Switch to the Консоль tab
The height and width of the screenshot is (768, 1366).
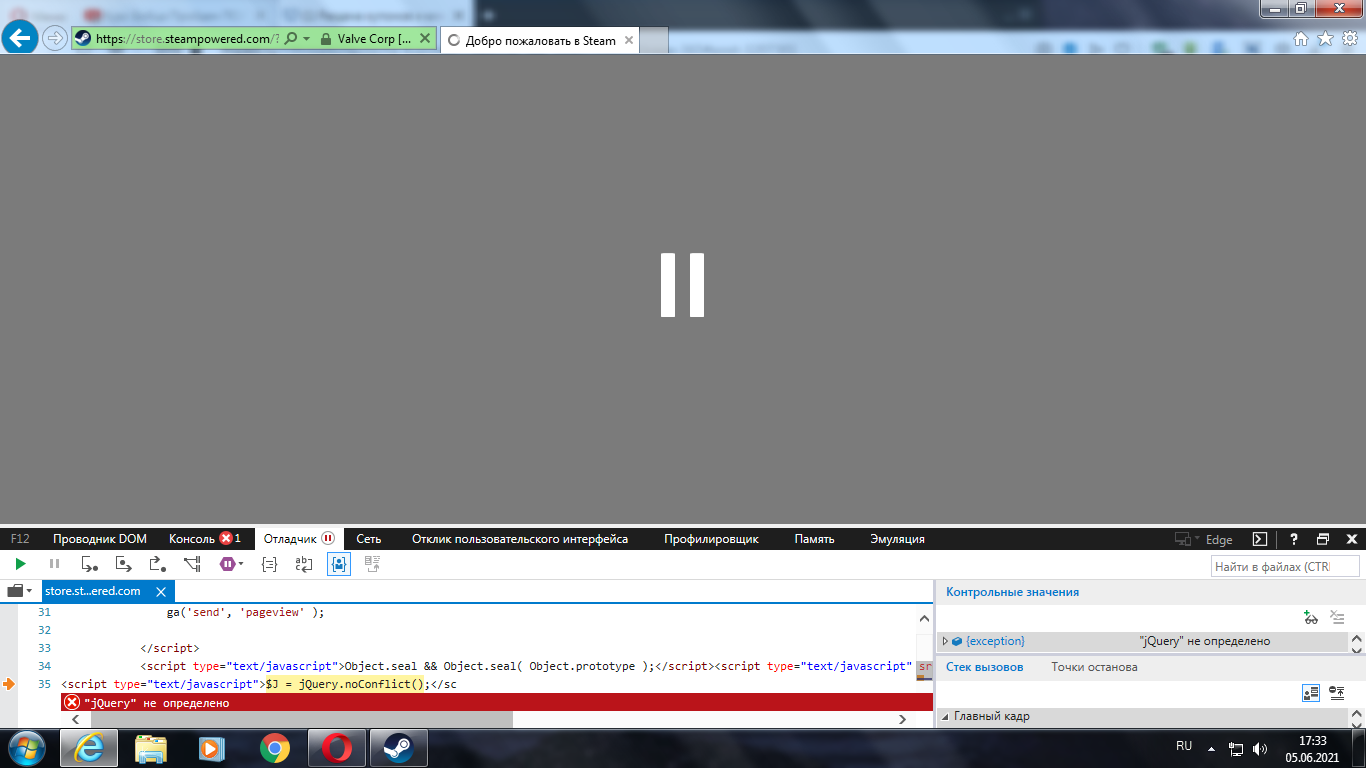(x=204, y=539)
